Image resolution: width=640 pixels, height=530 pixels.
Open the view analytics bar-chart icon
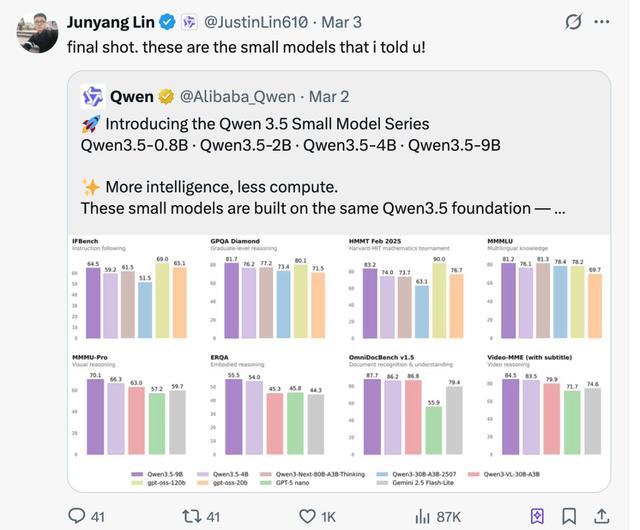click(422, 516)
